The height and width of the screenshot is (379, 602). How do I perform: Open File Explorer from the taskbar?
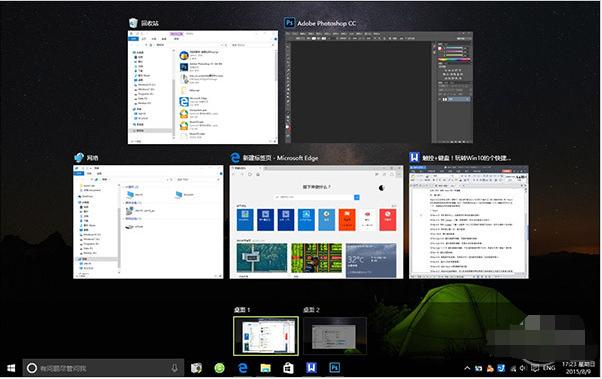click(266, 368)
